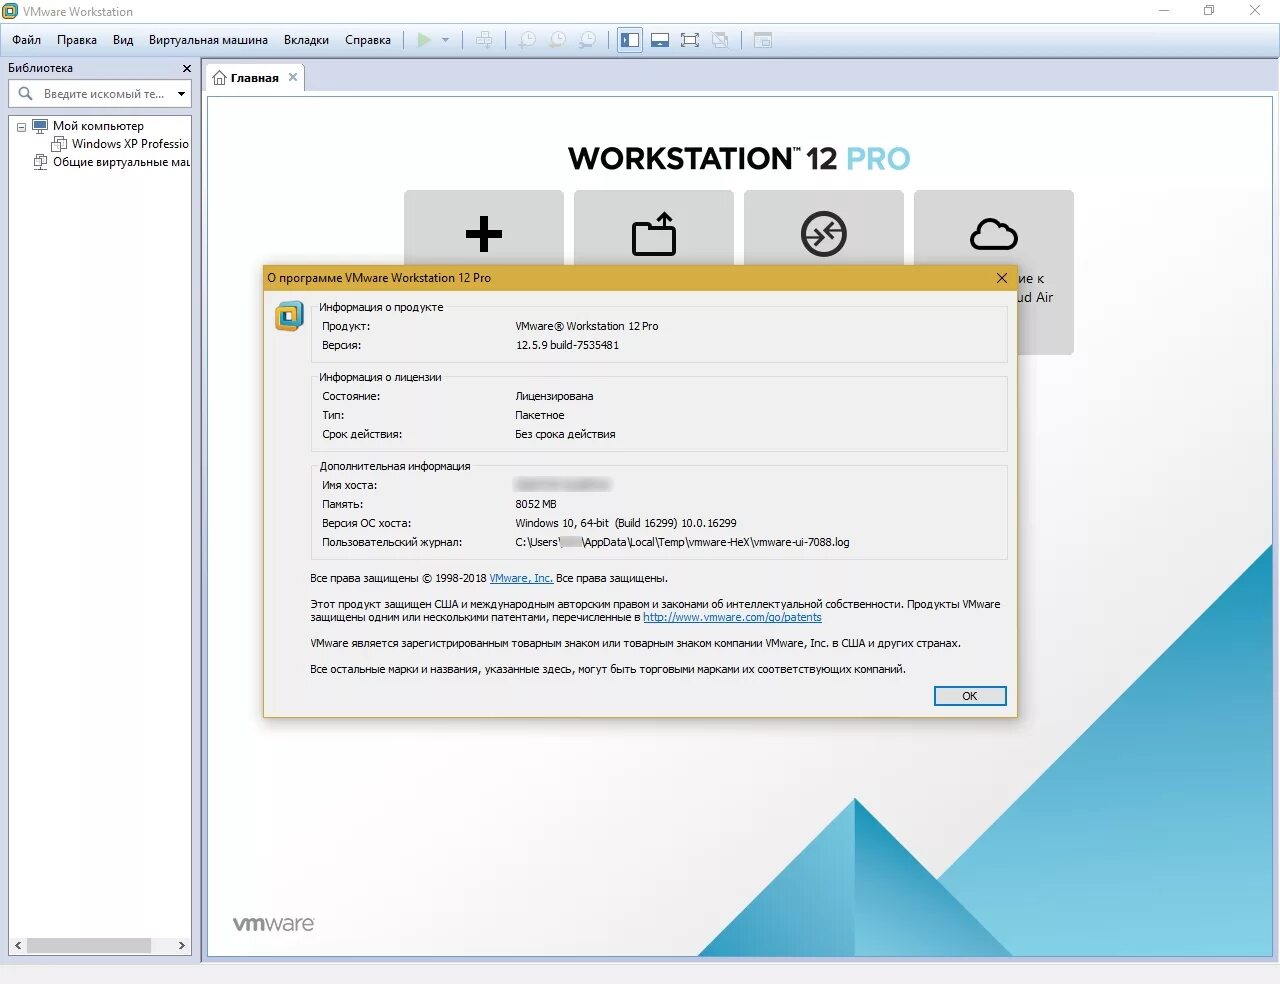Click the Open Virtual Machine tile icon
Screen dimensions: 1280x984
(654, 235)
